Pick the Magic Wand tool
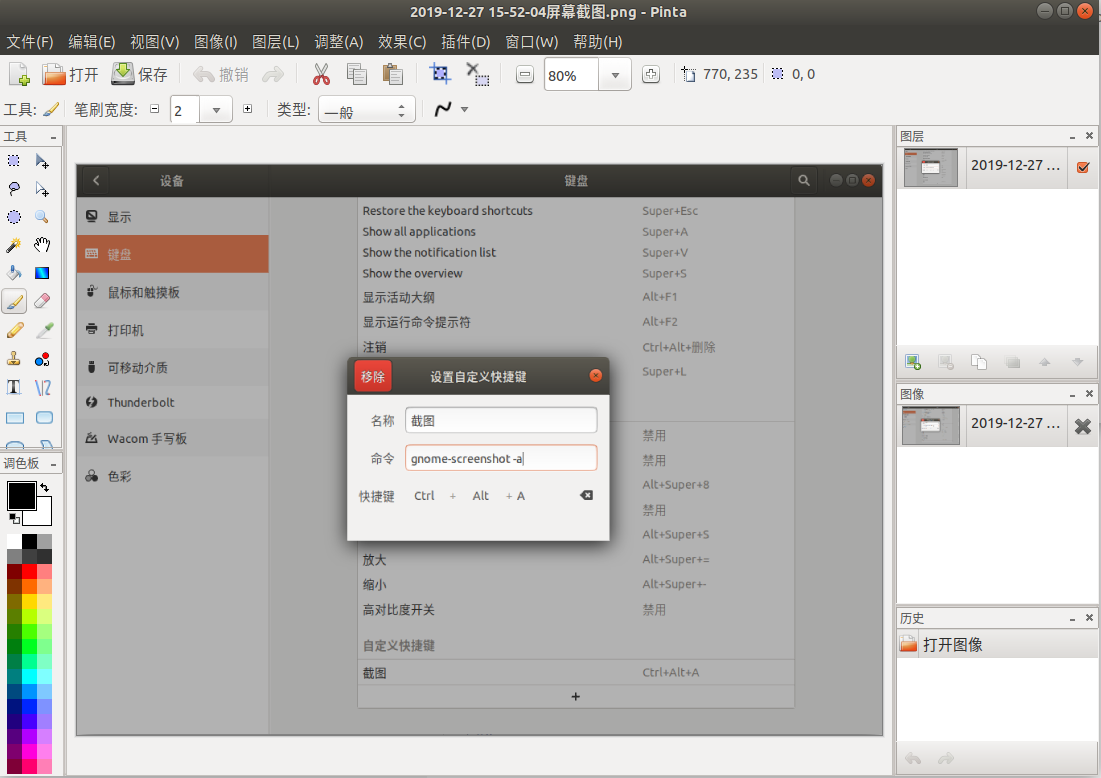The width and height of the screenshot is (1101, 778). coord(13,245)
